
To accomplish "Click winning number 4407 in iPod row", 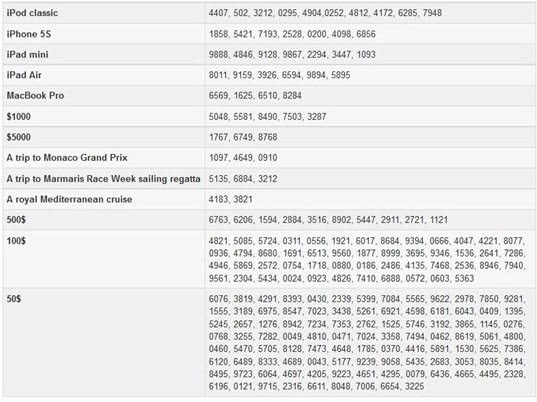I will point(218,13).
